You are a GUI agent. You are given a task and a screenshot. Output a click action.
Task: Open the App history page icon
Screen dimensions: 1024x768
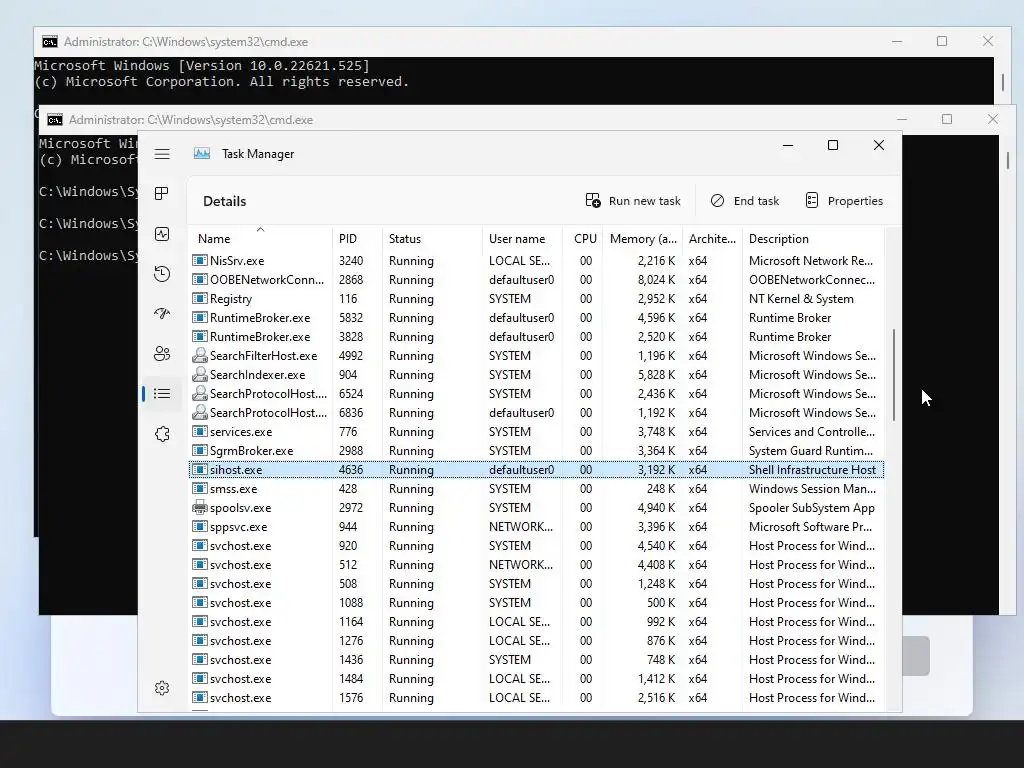[162, 274]
